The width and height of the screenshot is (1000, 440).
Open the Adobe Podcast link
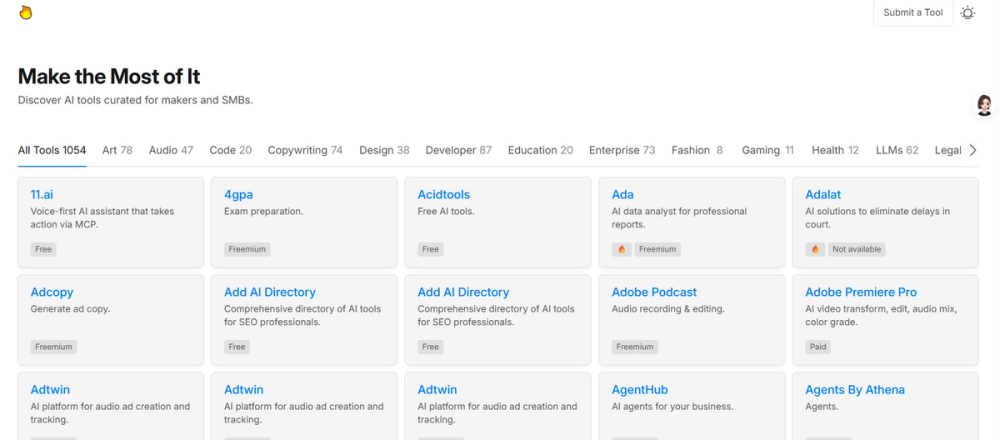pos(654,292)
